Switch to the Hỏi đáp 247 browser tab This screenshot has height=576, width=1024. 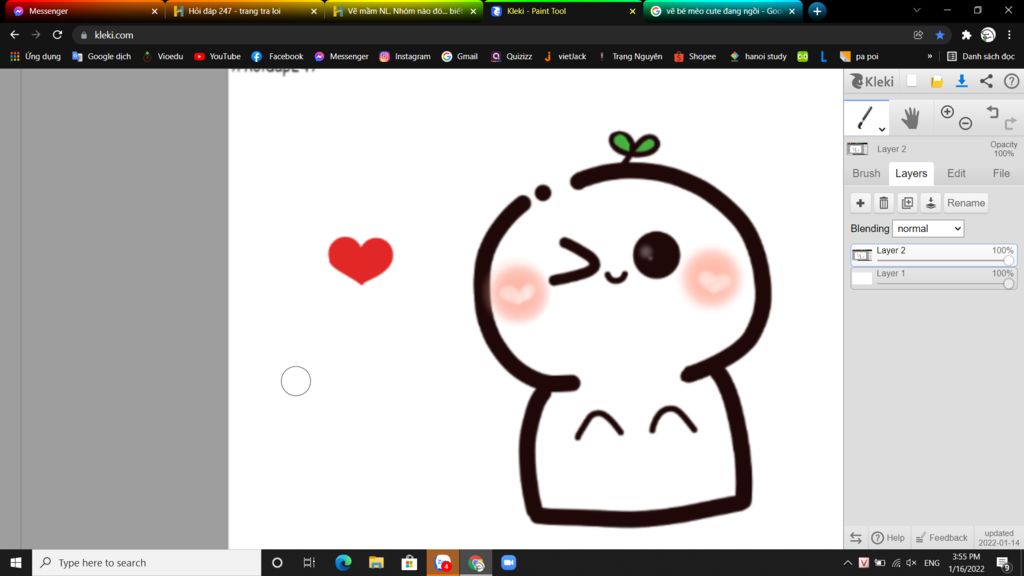[244, 11]
